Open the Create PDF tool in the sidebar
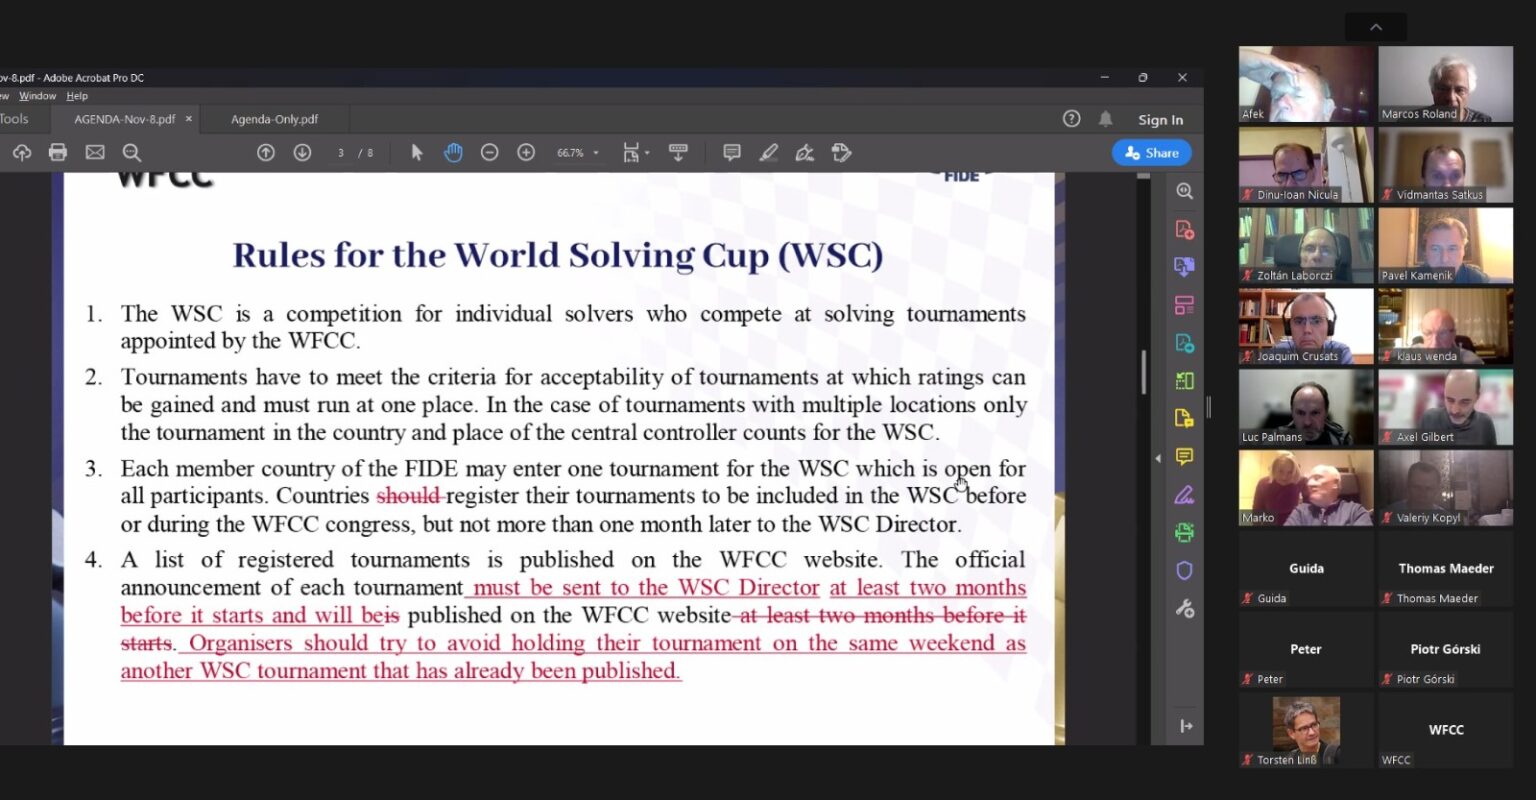The width and height of the screenshot is (1536, 800). tap(1184, 229)
